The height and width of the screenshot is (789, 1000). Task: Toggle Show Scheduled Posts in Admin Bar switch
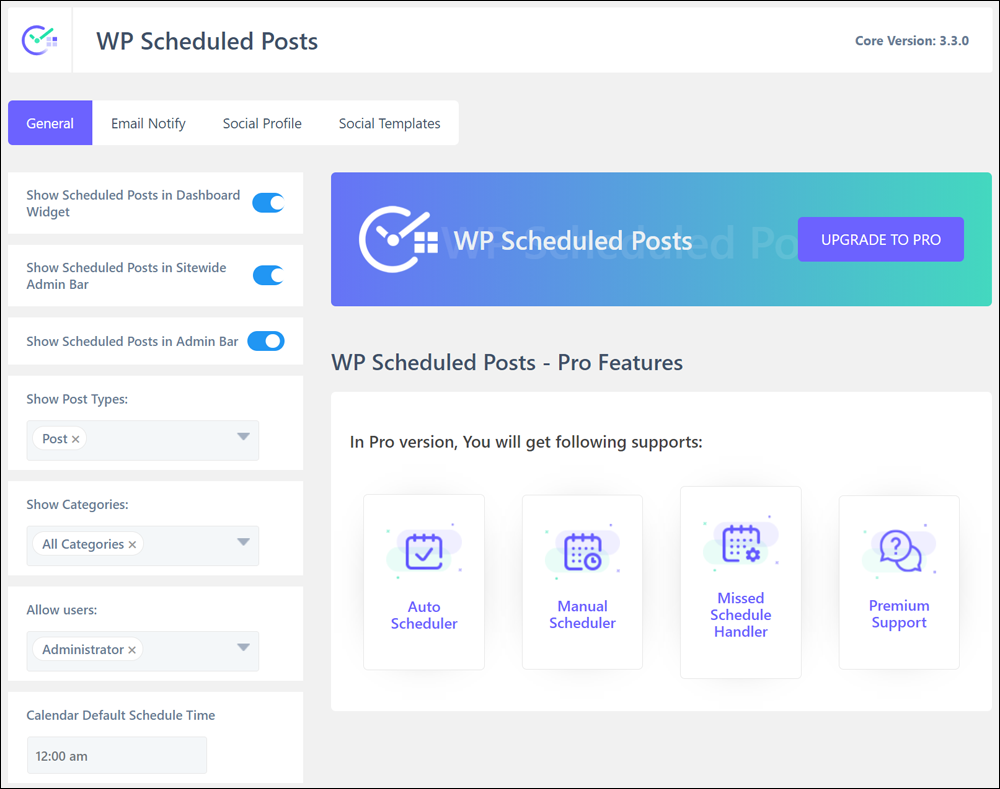coord(266,341)
